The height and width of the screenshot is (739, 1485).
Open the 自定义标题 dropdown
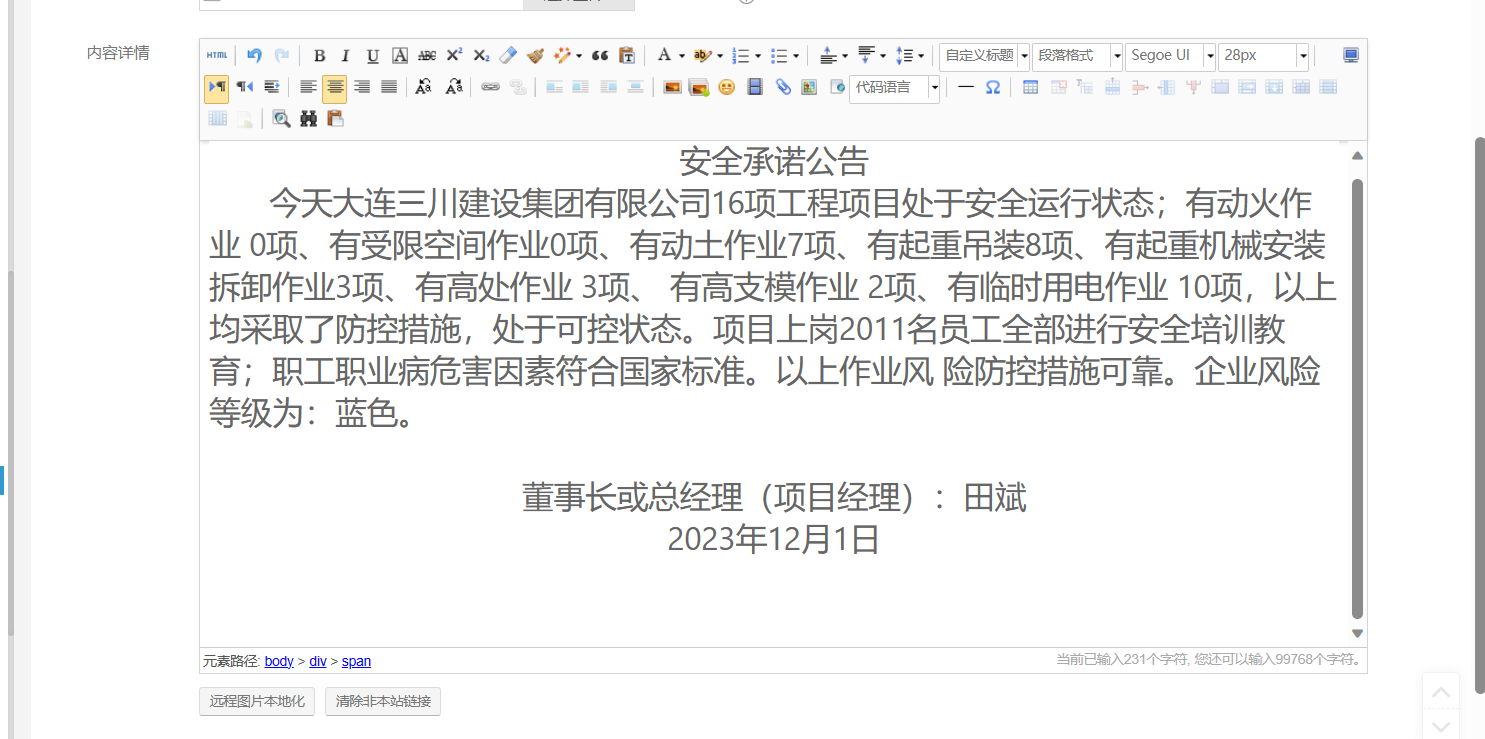coord(984,56)
